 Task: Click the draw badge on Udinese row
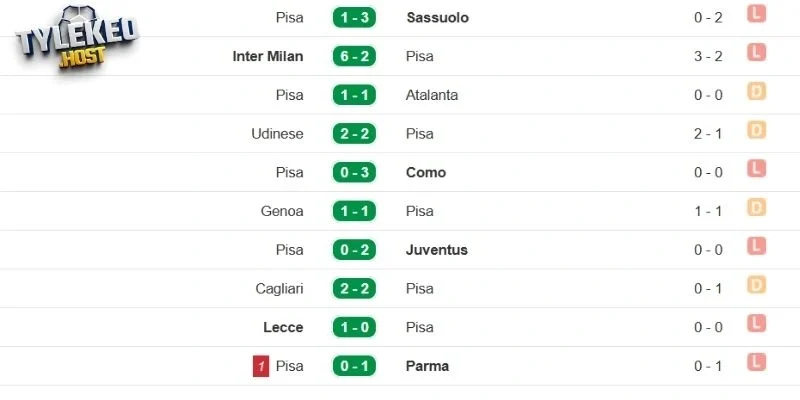(x=756, y=132)
